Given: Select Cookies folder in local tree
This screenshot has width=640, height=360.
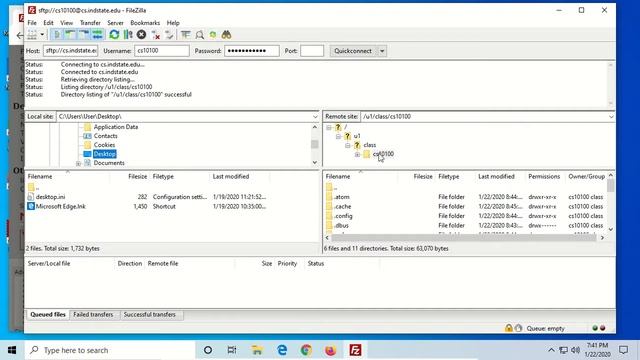Looking at the screenshot, I should pos(104,145).
